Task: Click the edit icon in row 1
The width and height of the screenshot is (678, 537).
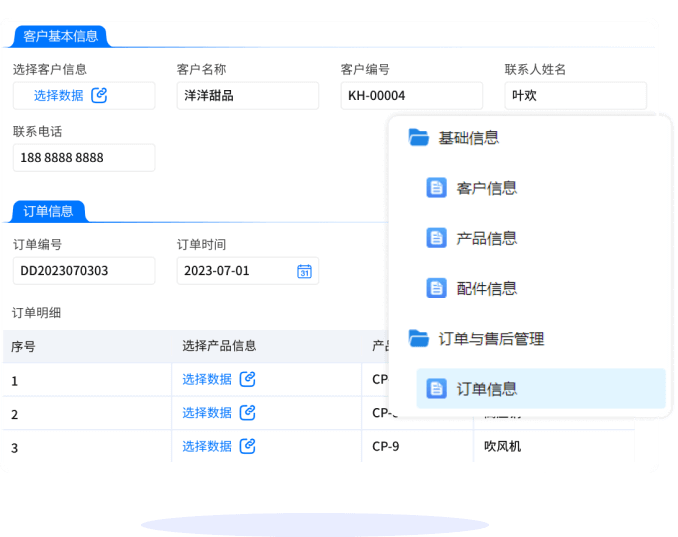Action: [x=248, y=379]
